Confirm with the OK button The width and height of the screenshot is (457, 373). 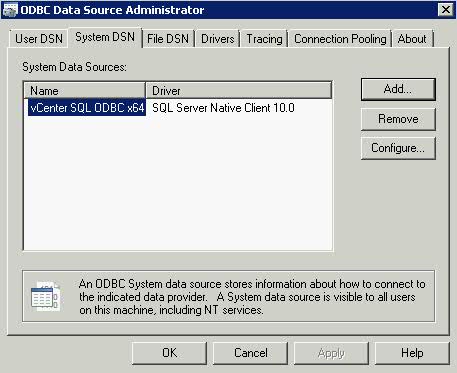click(169, 353)
